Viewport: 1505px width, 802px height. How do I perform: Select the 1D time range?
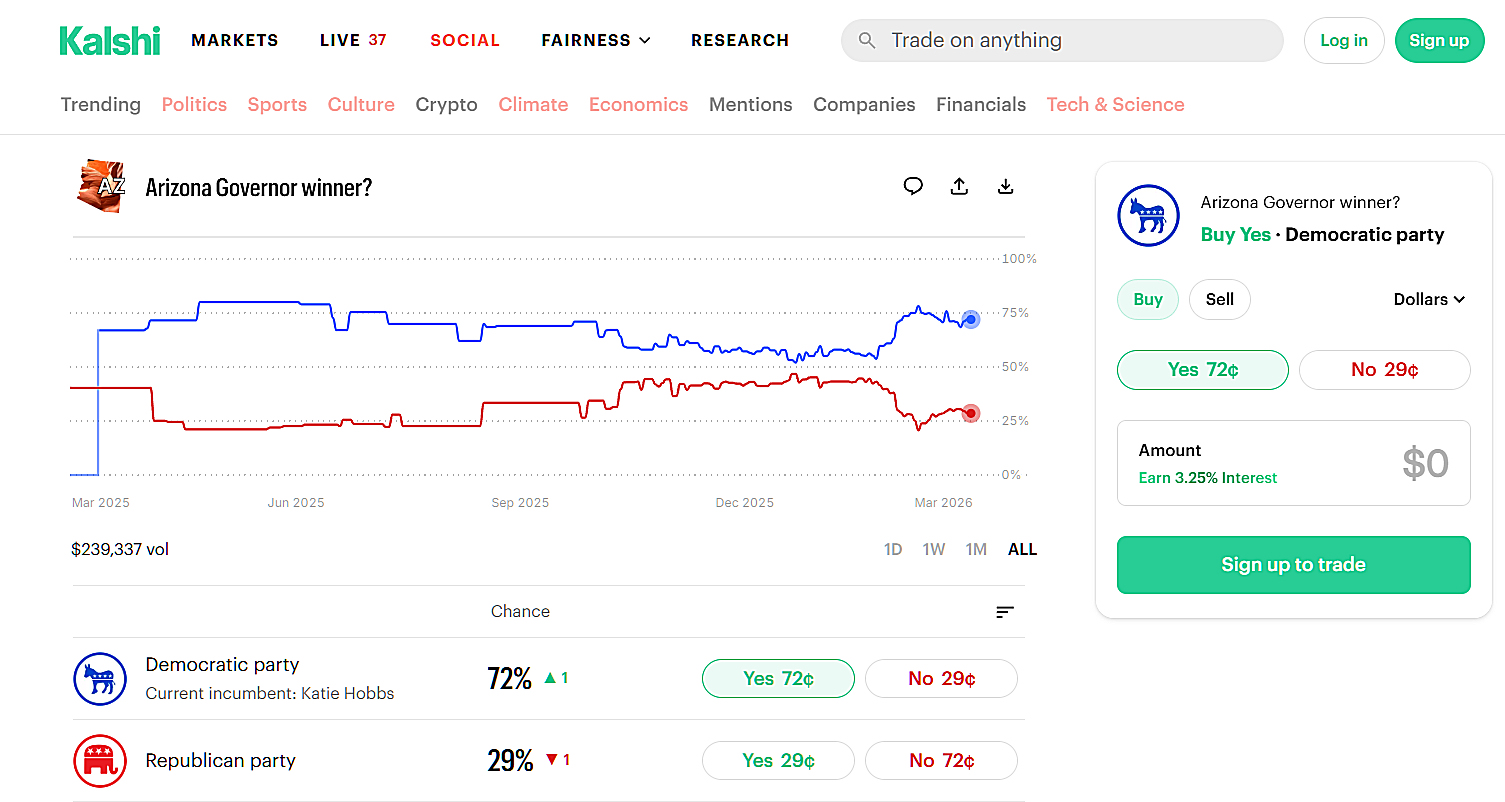point(892,549)
